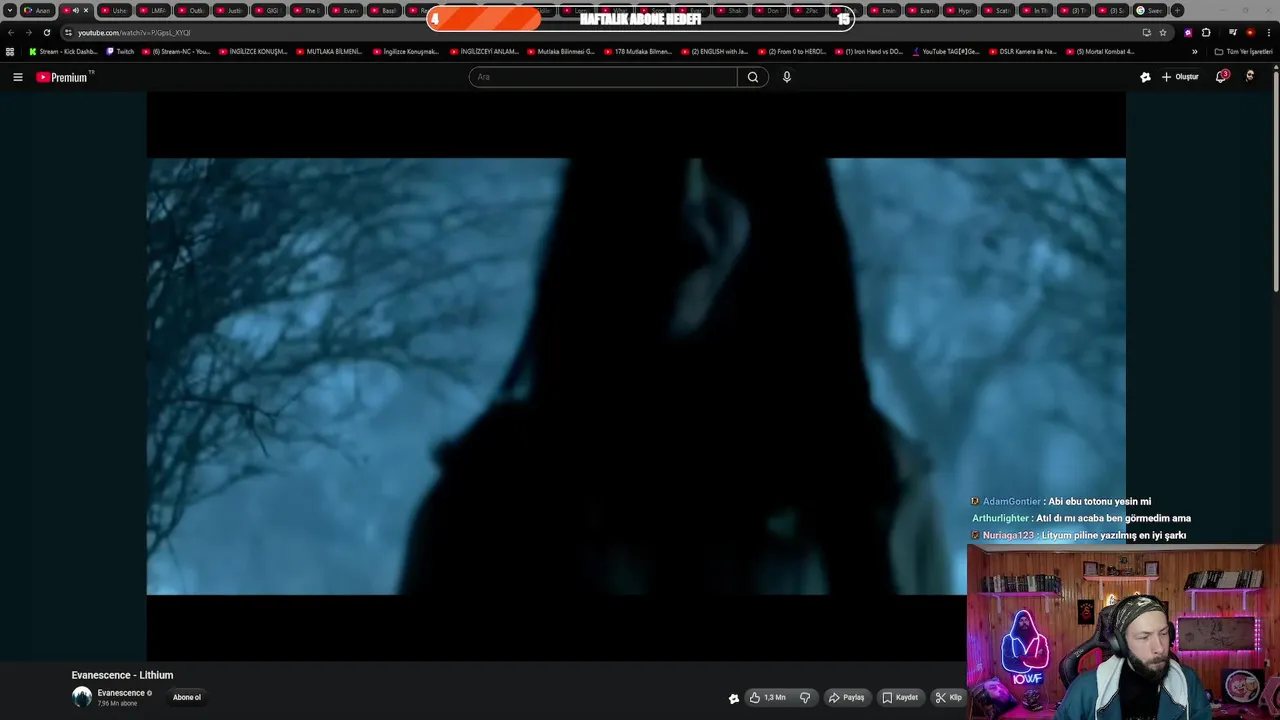The width and height of the screenshot is (1280, 720).
Task: Focus the Ara search field
Action: tap(603, 77)
